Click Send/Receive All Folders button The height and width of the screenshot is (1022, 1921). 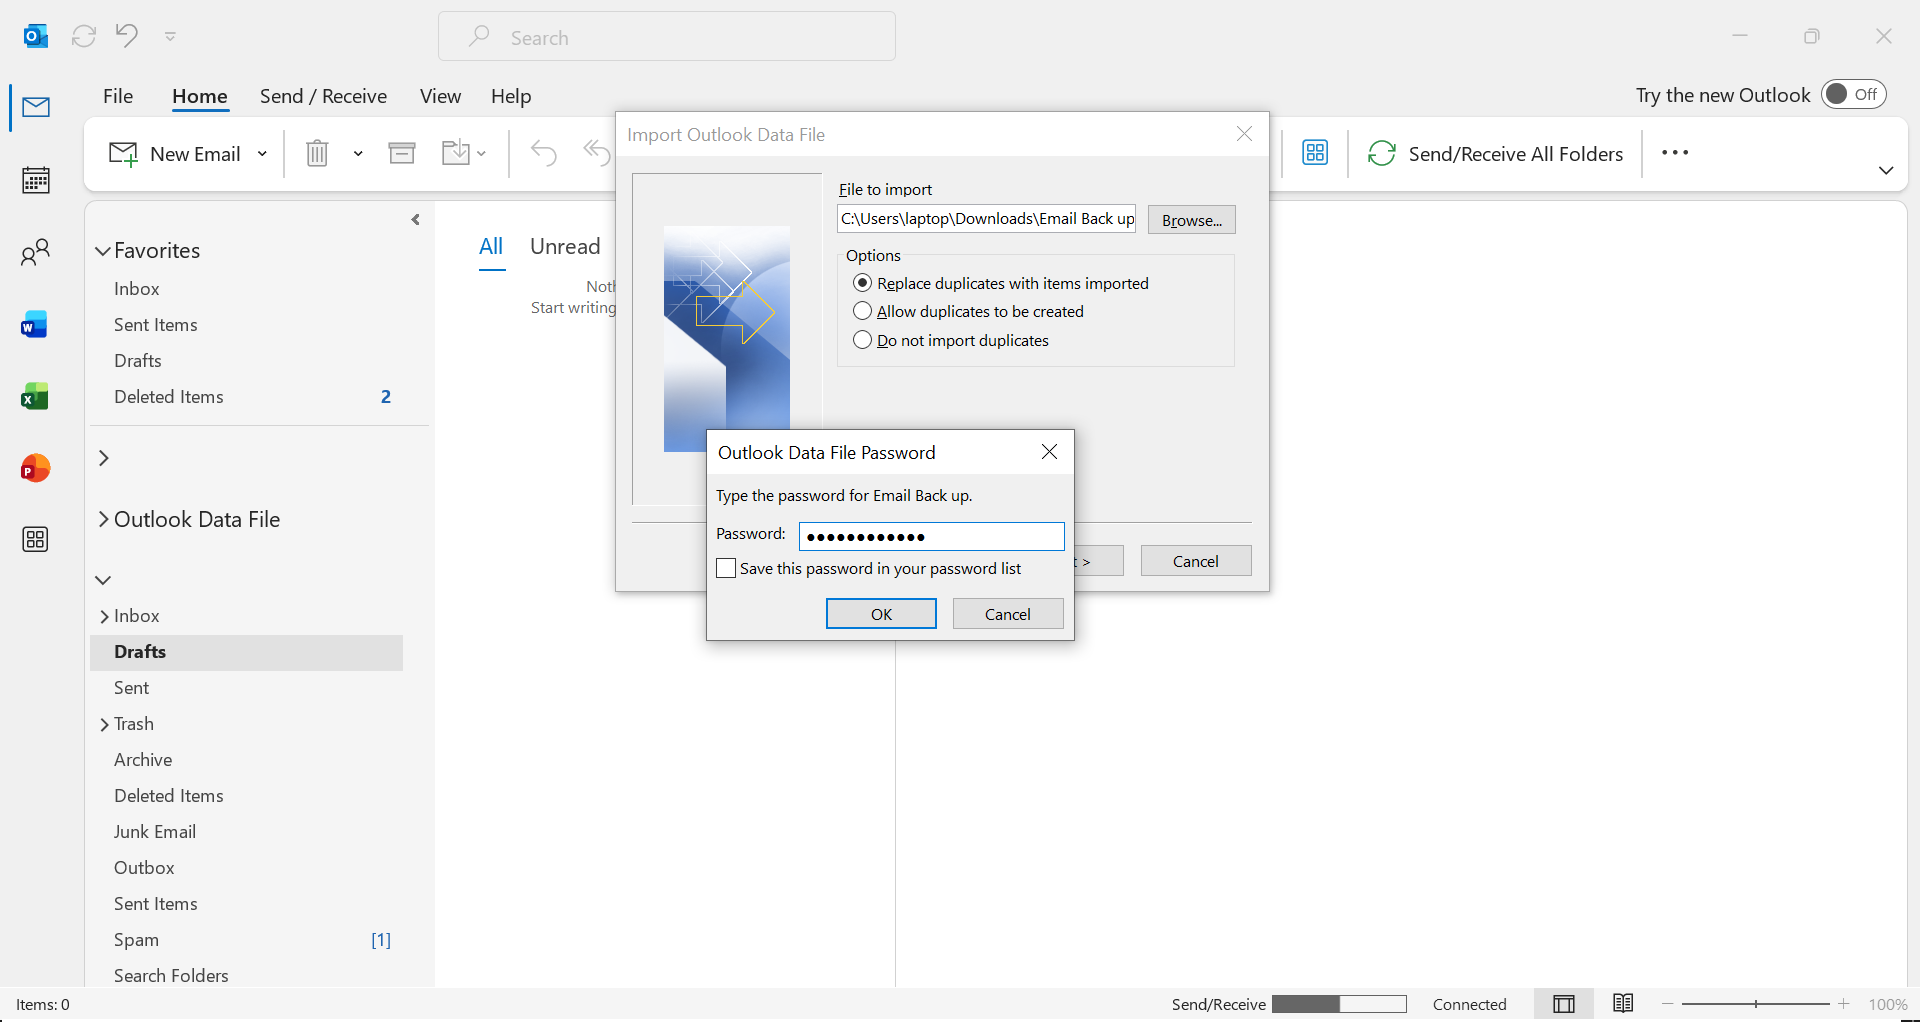coord(1495,154)
